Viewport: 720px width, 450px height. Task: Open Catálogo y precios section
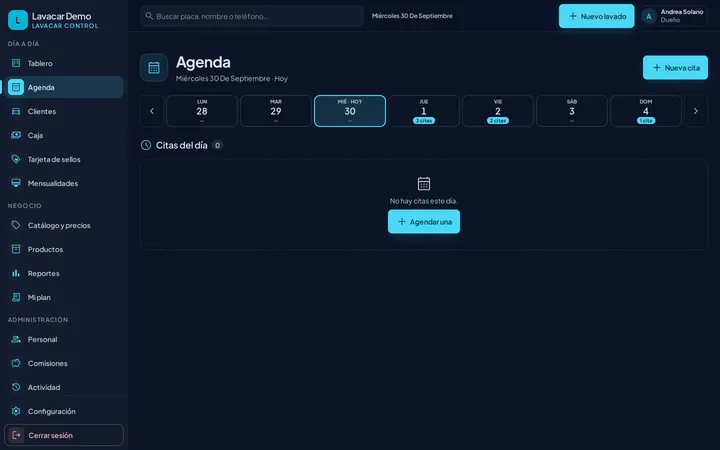point(64,225)
